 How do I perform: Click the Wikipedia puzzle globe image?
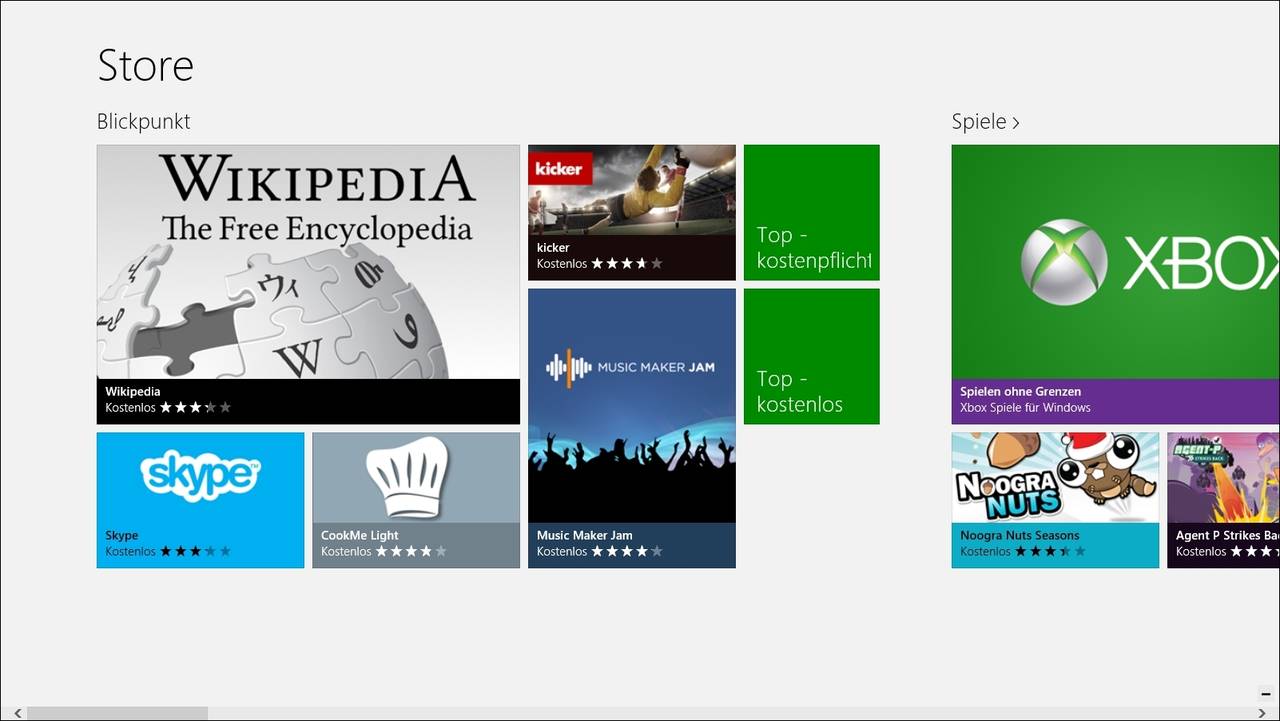[272, 310]
